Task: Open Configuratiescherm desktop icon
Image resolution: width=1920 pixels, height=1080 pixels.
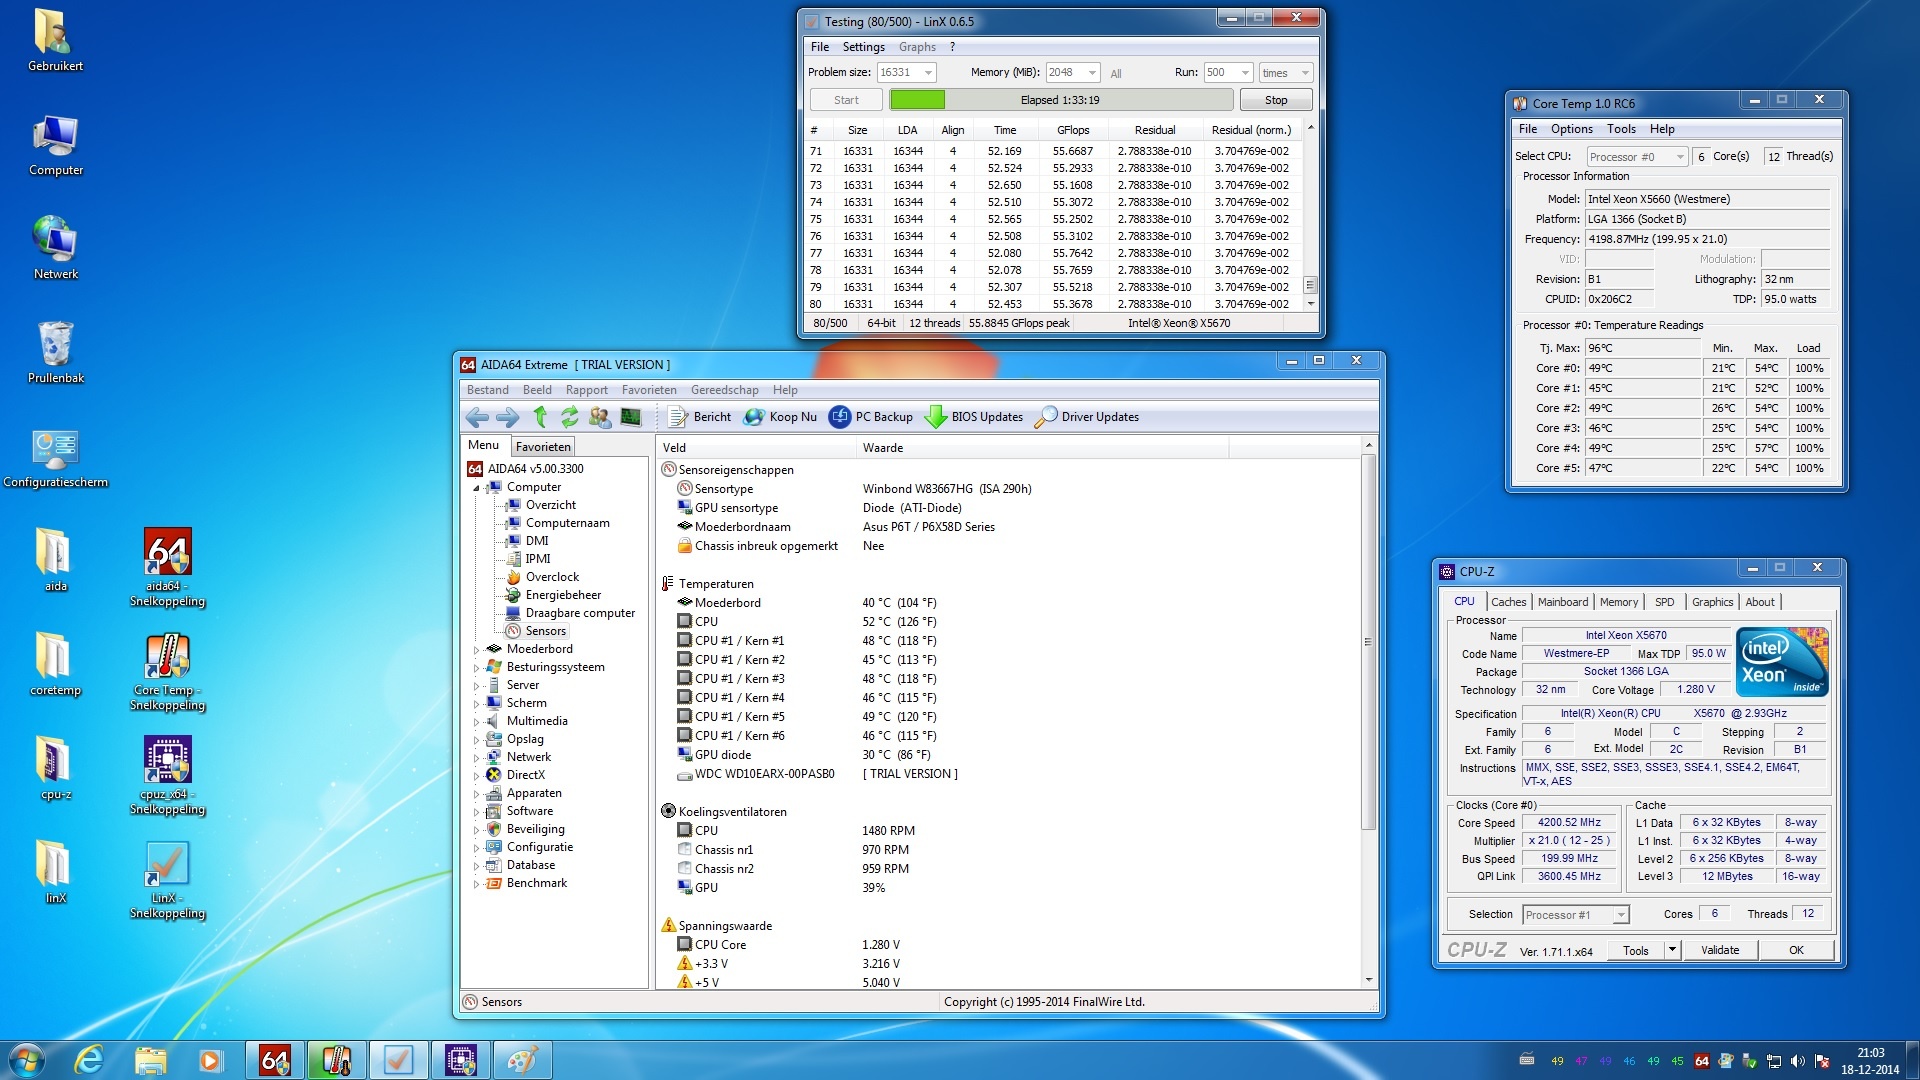Action: [x=56, y=457]
